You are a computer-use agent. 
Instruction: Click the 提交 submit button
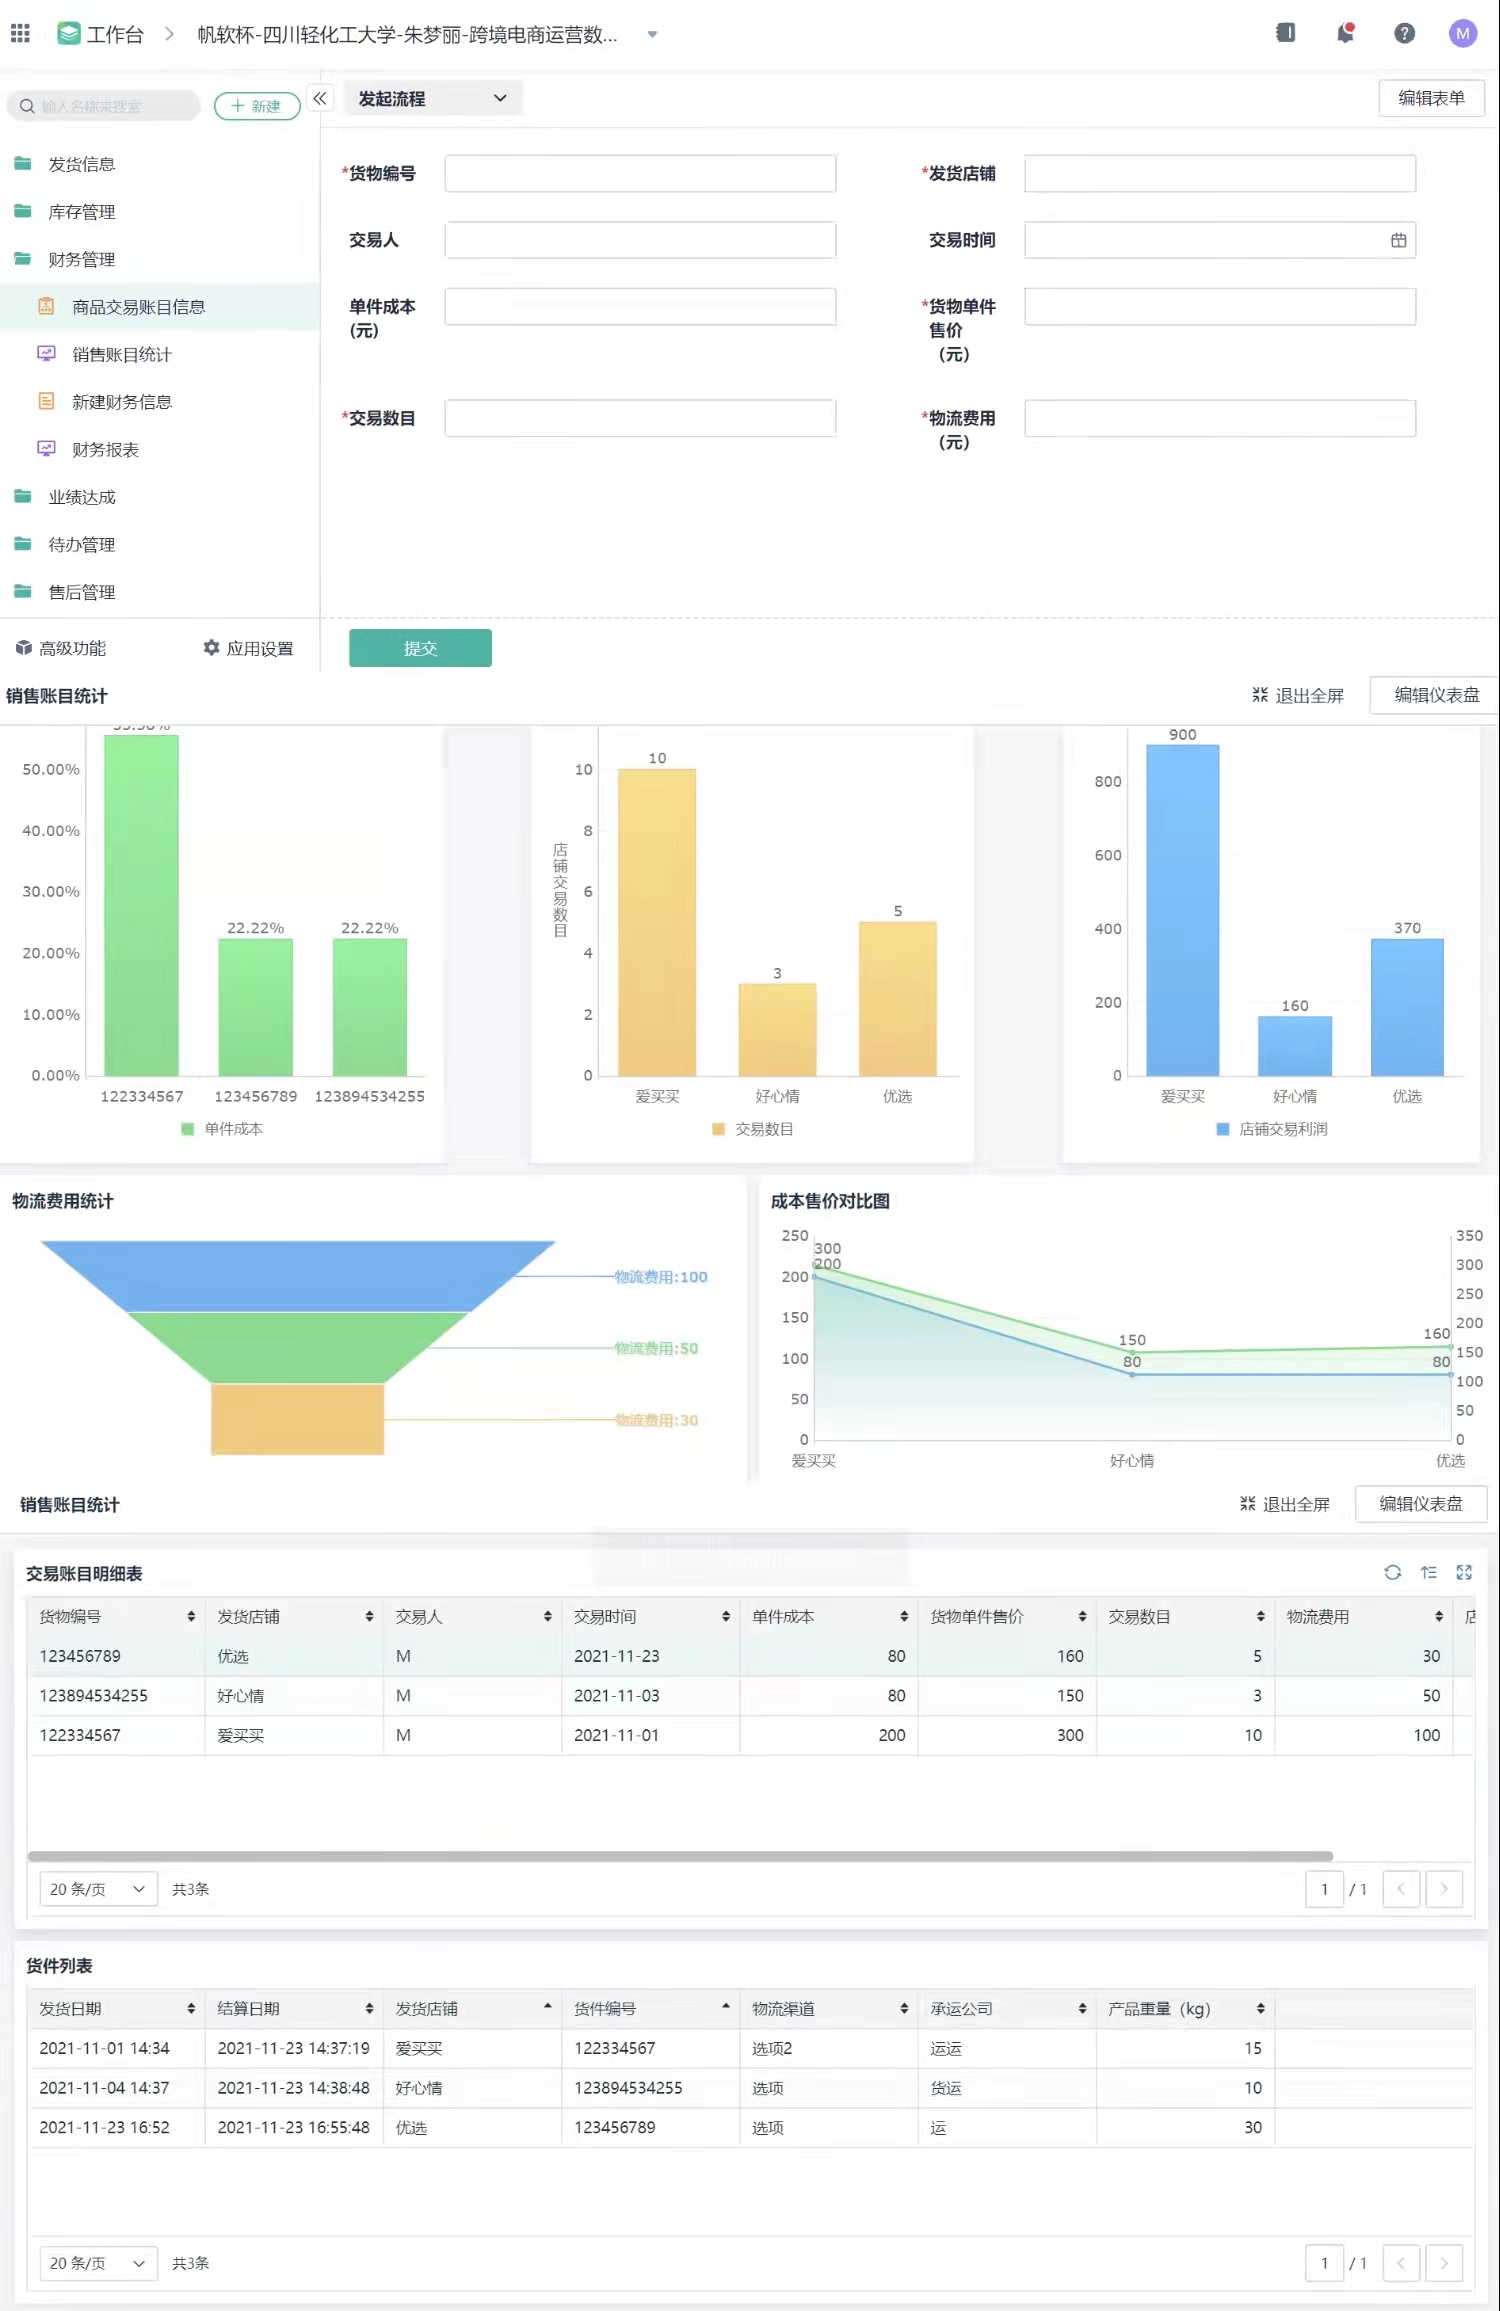click(x=420, y=649)
